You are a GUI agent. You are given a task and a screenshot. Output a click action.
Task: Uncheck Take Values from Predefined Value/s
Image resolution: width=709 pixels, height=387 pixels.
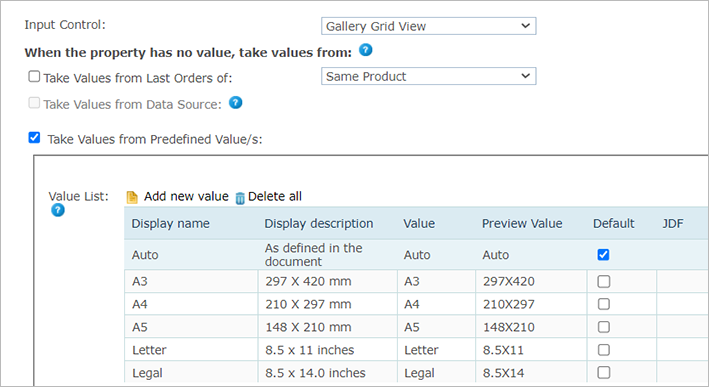34,137
